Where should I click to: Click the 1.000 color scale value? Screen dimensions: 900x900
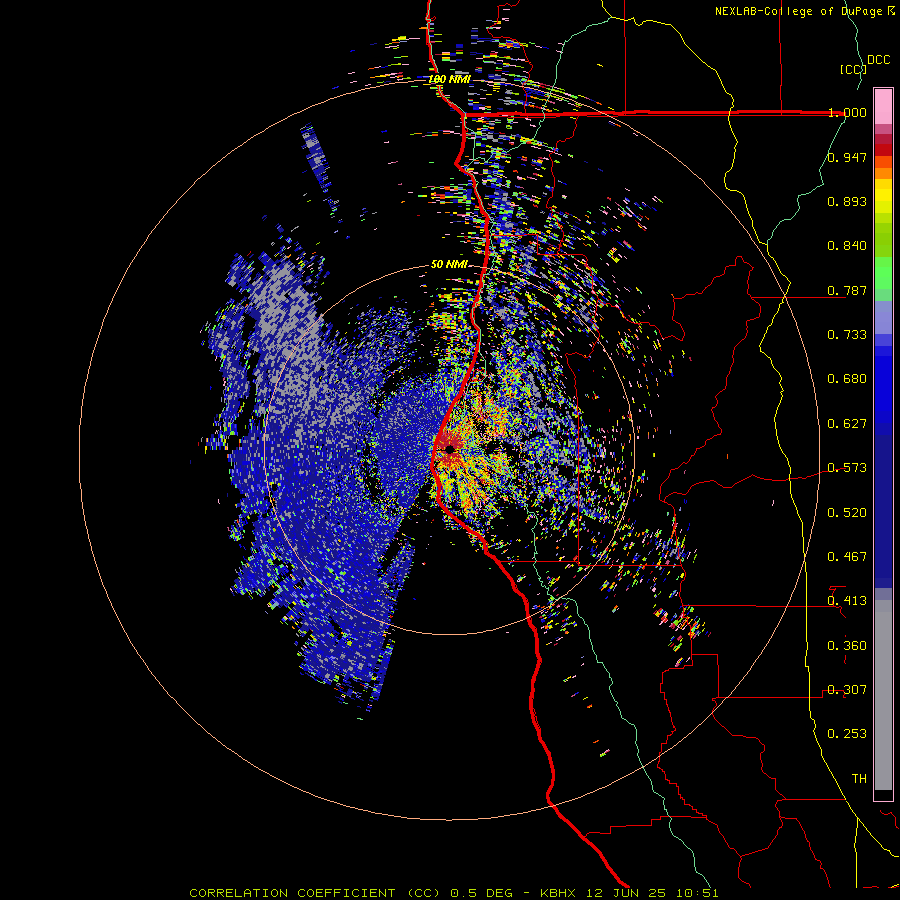coord(847,112)
